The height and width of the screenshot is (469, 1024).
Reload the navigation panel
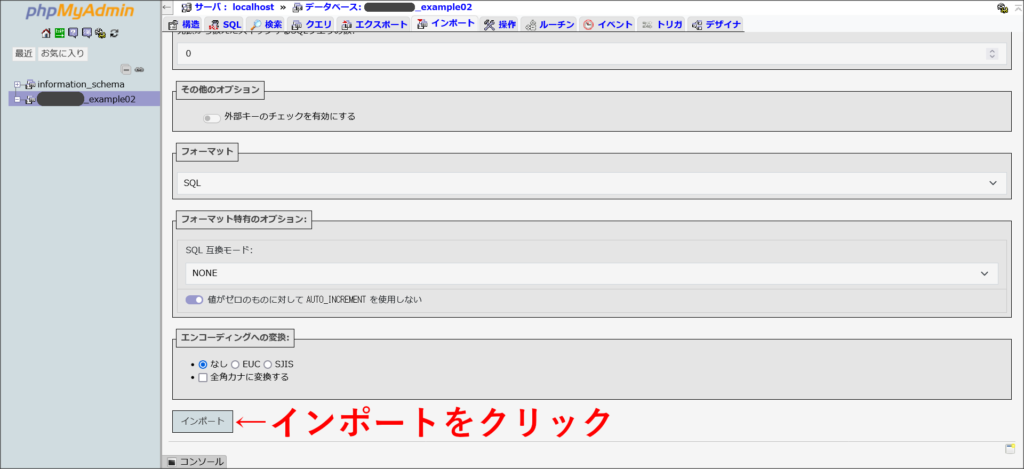(114, 33)
